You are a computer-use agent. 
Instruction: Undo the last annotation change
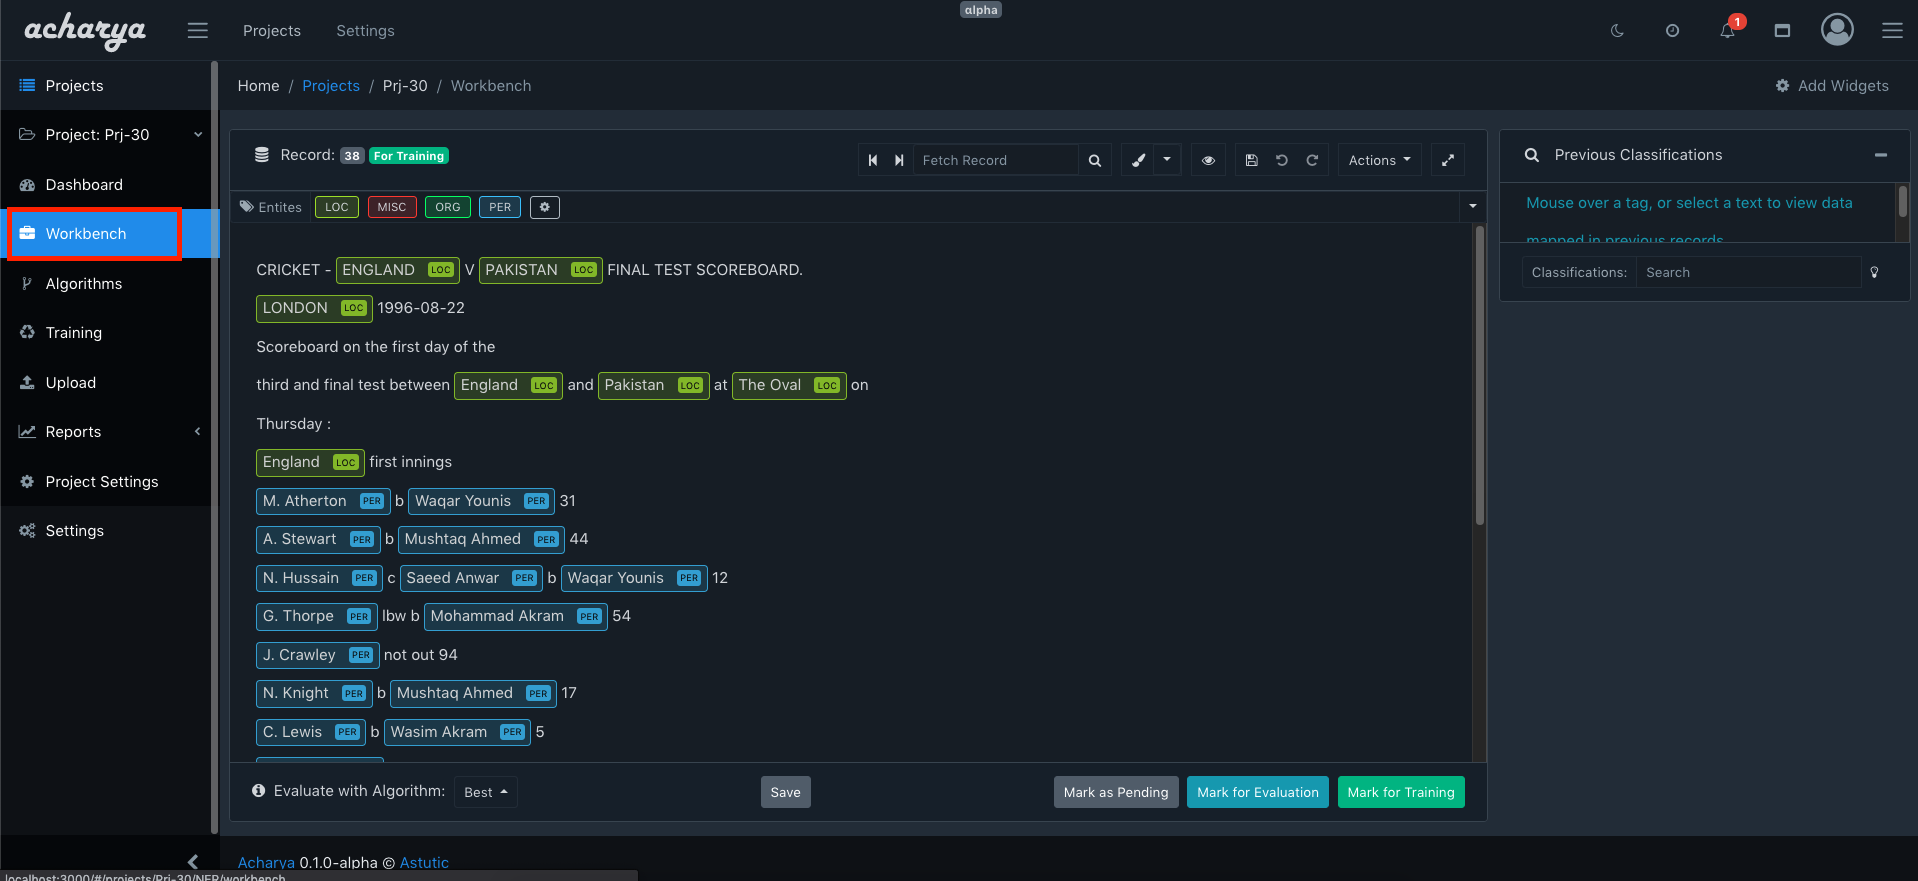click(1282, 160)
